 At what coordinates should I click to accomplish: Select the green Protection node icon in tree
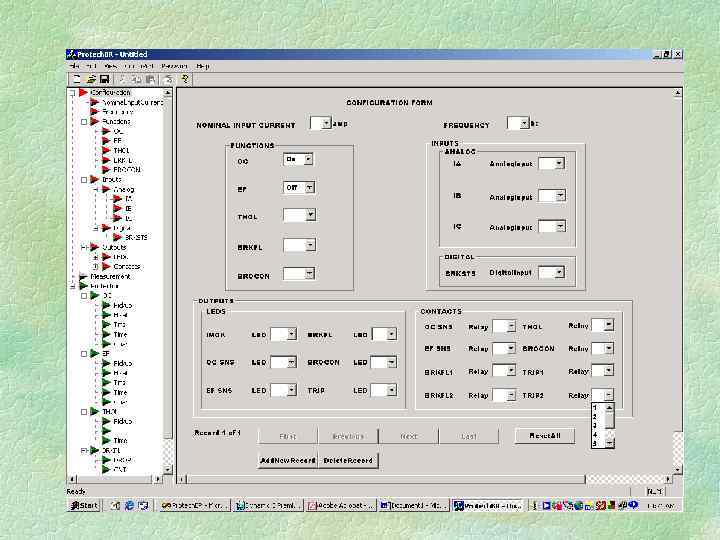click(83, 286)
